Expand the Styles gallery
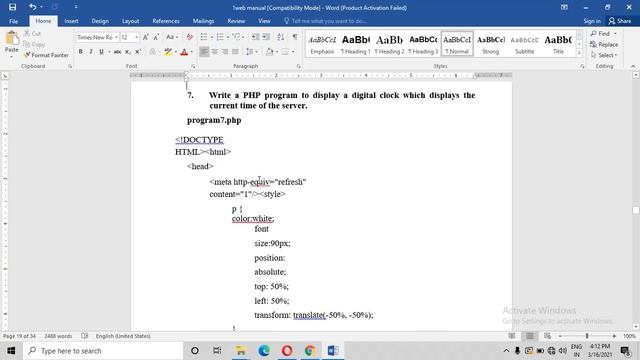 click(x=579, y=53)
